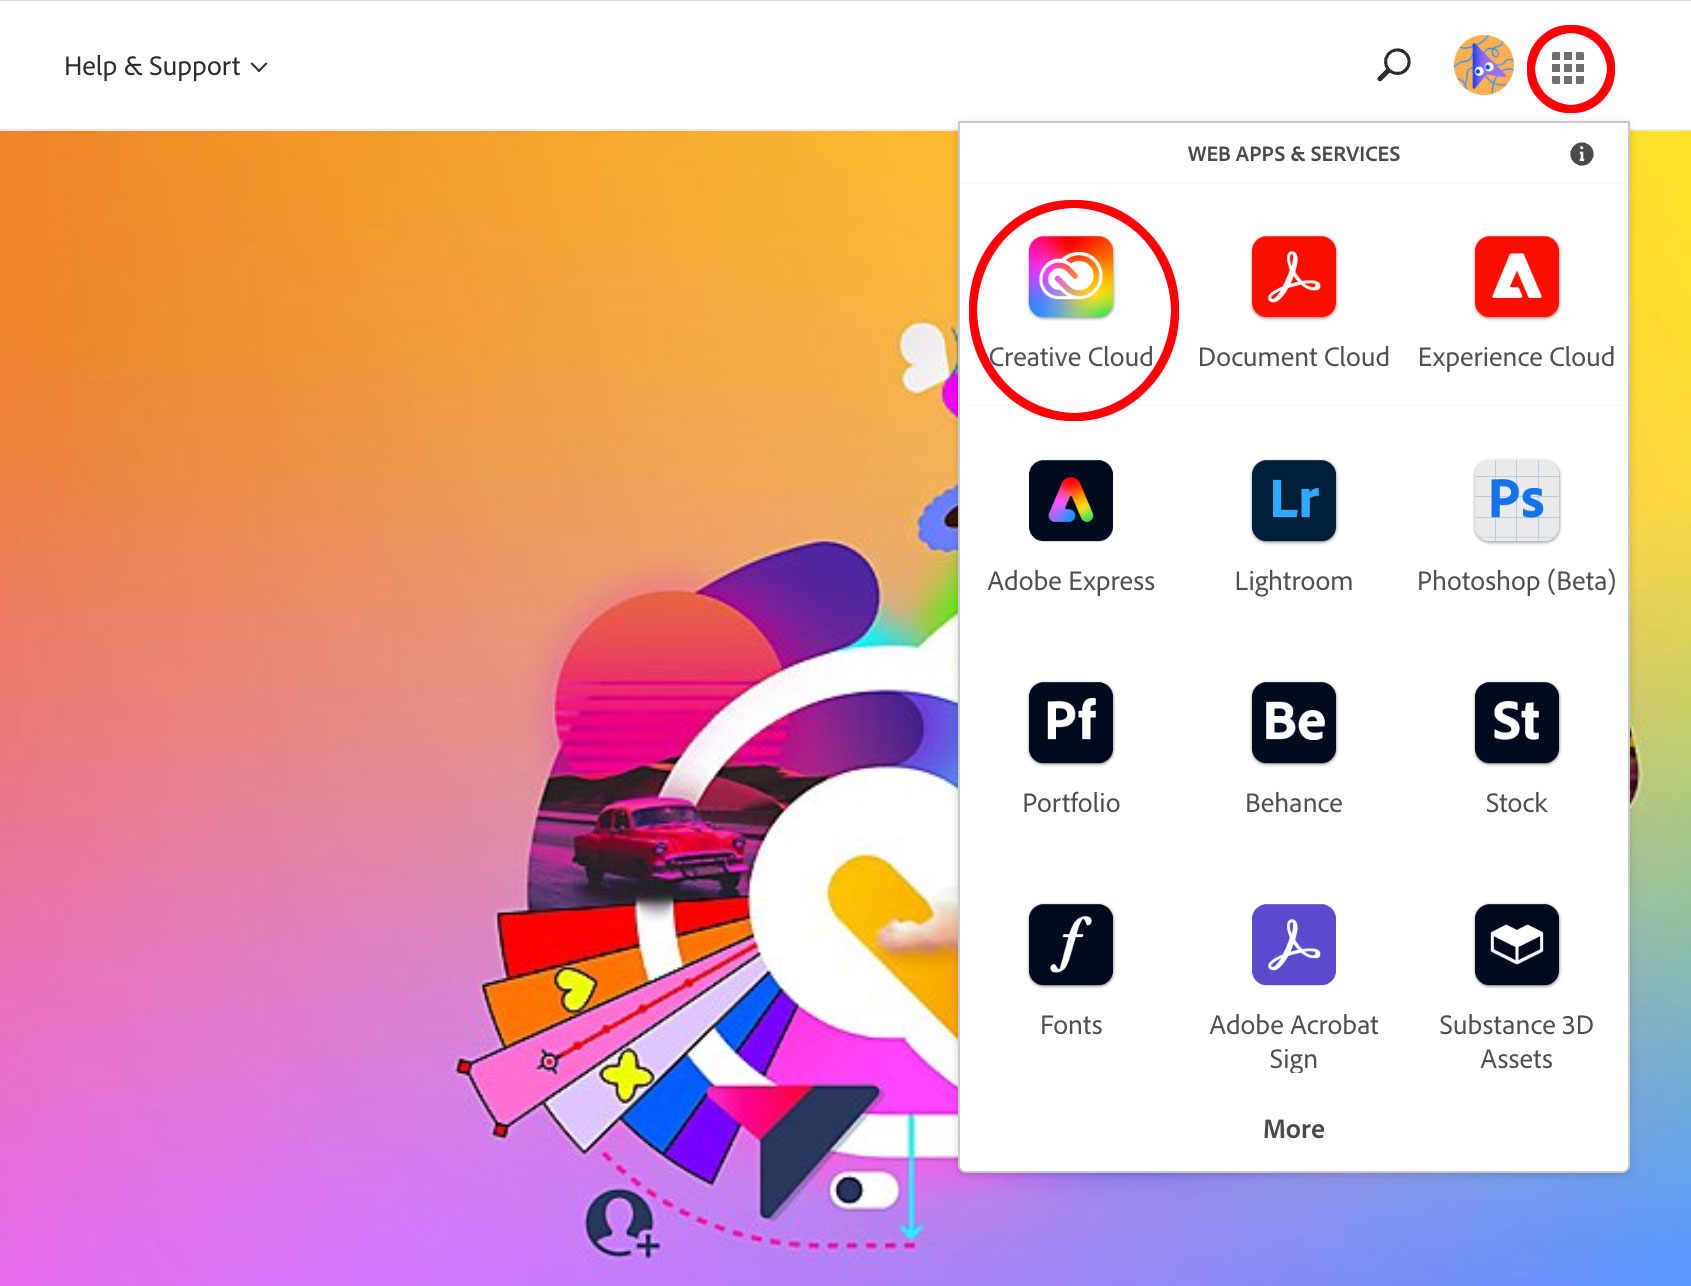
Task: Click the info icon beside Web Apps & Services
Action: [1581, 153]
